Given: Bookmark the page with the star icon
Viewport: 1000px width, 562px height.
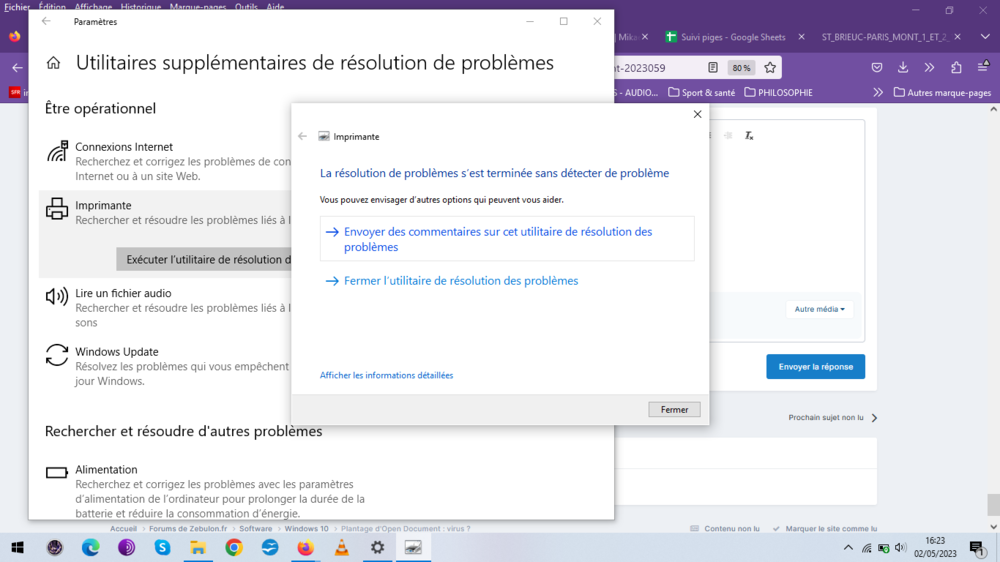Looking at the screenshot, I should coord(770,68).
